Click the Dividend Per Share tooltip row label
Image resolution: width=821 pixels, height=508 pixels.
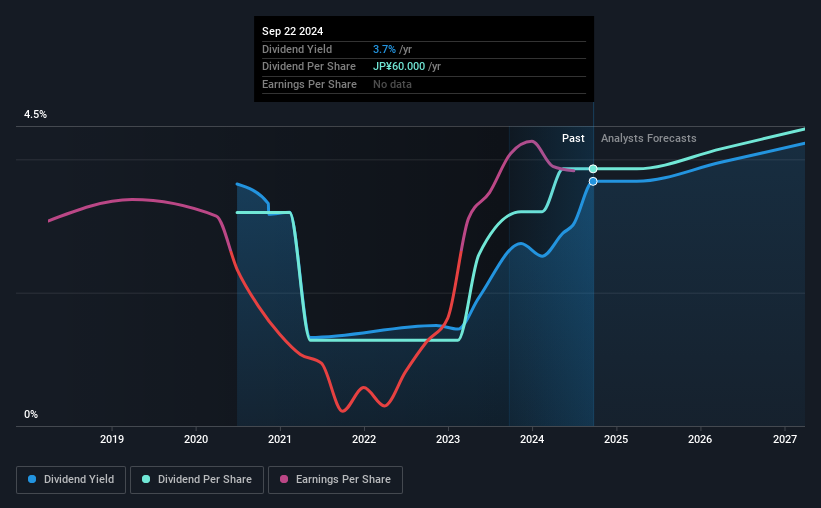(x=309, y=67)
